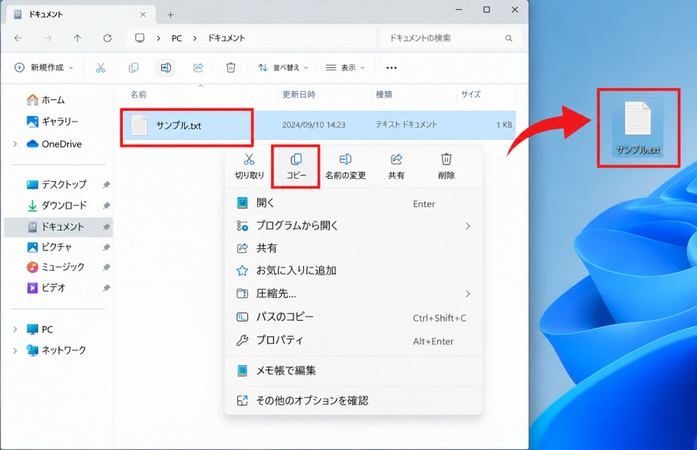This screenshot has height=450, width=697.
Task: Click プロパティ menu entry
Action: point(353,341)
